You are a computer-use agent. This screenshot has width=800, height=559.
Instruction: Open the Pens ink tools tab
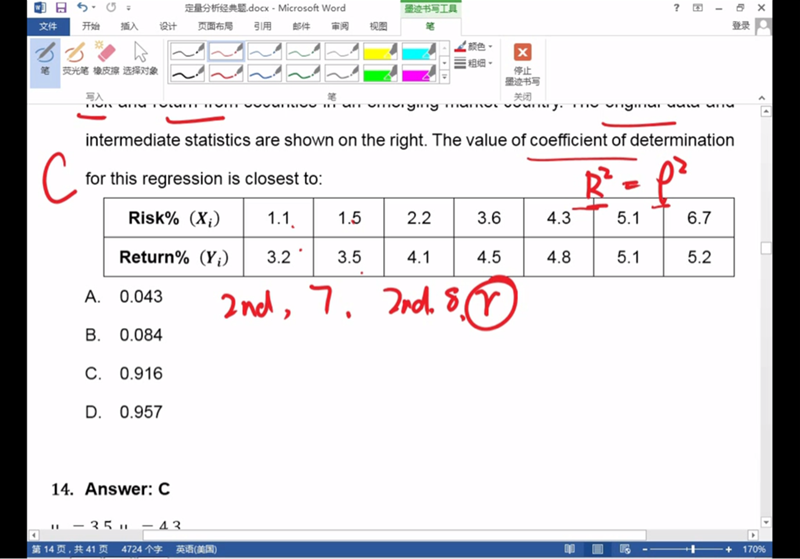431,26
